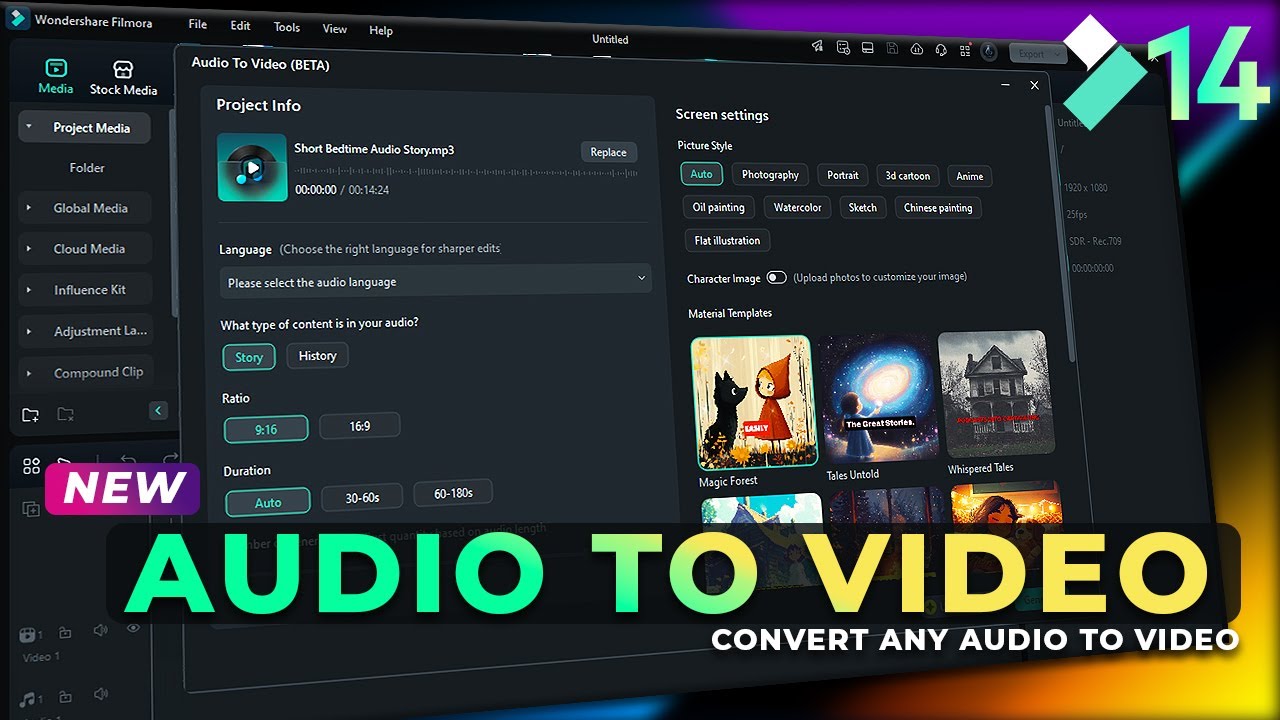1280x720 pixels.
Task: Mute the audio track speaker
Action: click(100, 693)
